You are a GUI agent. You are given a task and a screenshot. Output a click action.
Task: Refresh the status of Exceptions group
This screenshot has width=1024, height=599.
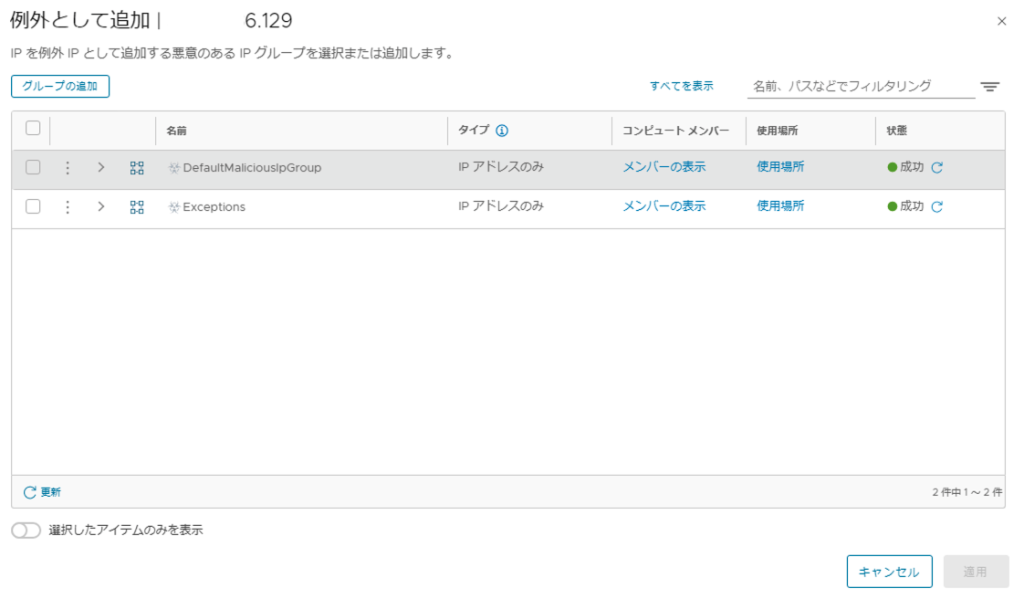[937, 206]
